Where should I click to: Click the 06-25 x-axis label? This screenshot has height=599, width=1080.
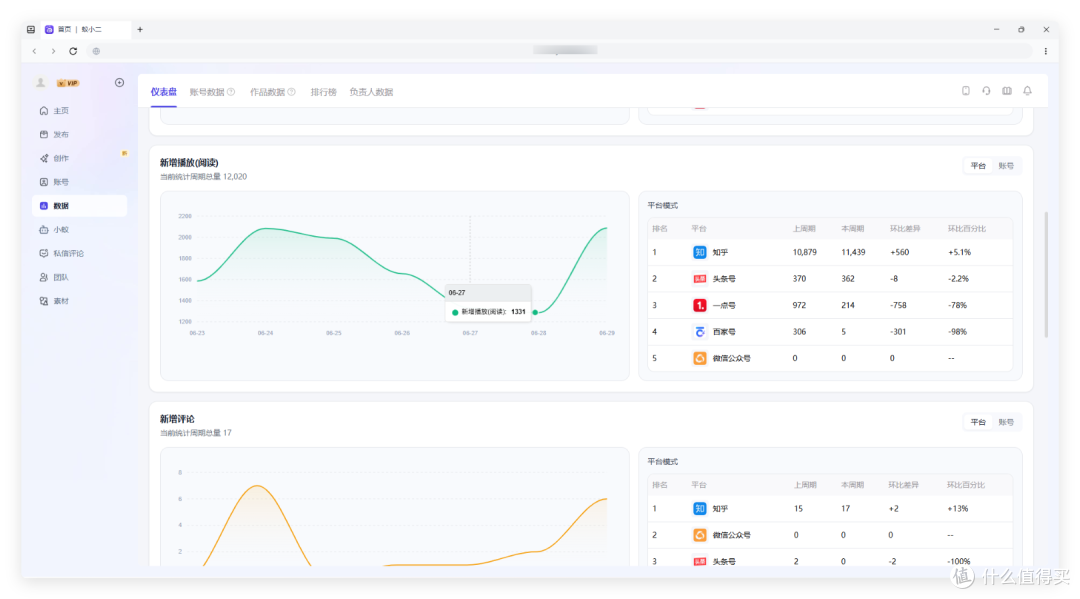tap(333, 333)
